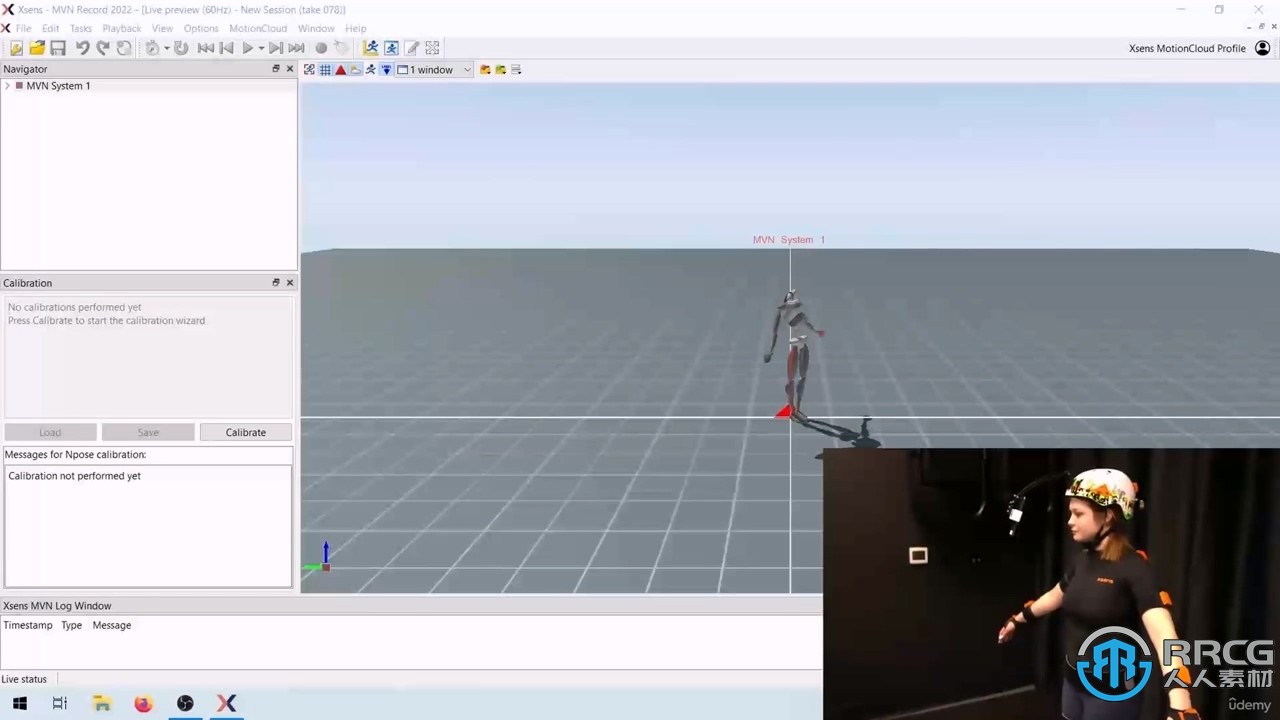Image resolution: width=1280 pixels, height=720 pixels.
Task: Save the session with the floppy icon
Action: pyautogui.click(x=58, y=48)
